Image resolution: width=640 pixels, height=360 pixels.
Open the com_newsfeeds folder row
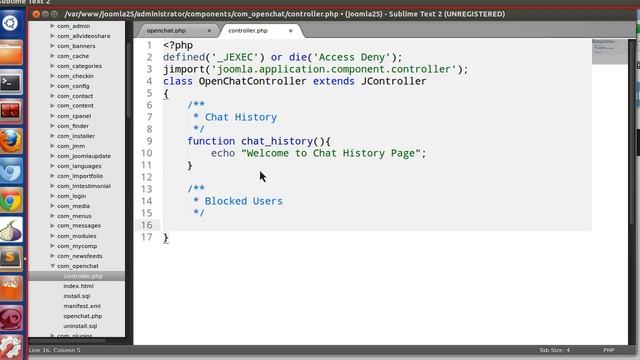click(x=77, y=256)
